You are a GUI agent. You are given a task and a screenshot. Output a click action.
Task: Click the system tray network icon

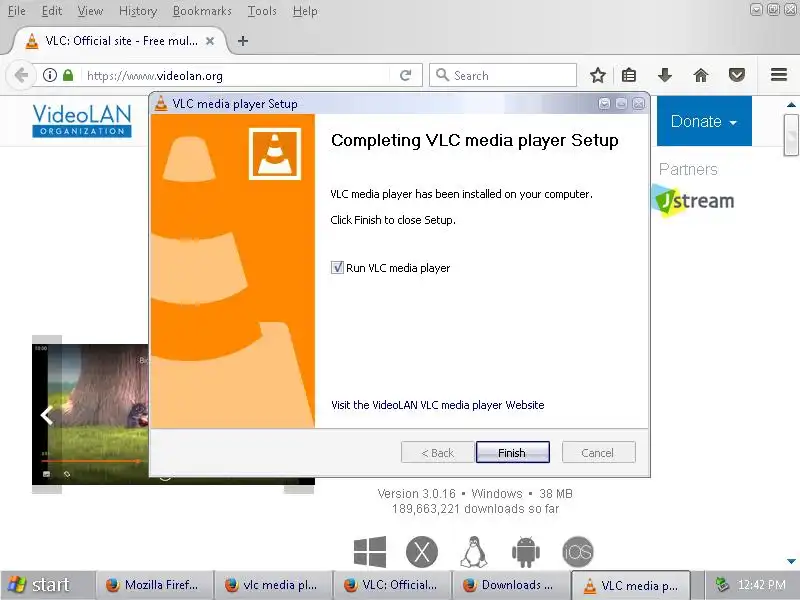[722, 585]
